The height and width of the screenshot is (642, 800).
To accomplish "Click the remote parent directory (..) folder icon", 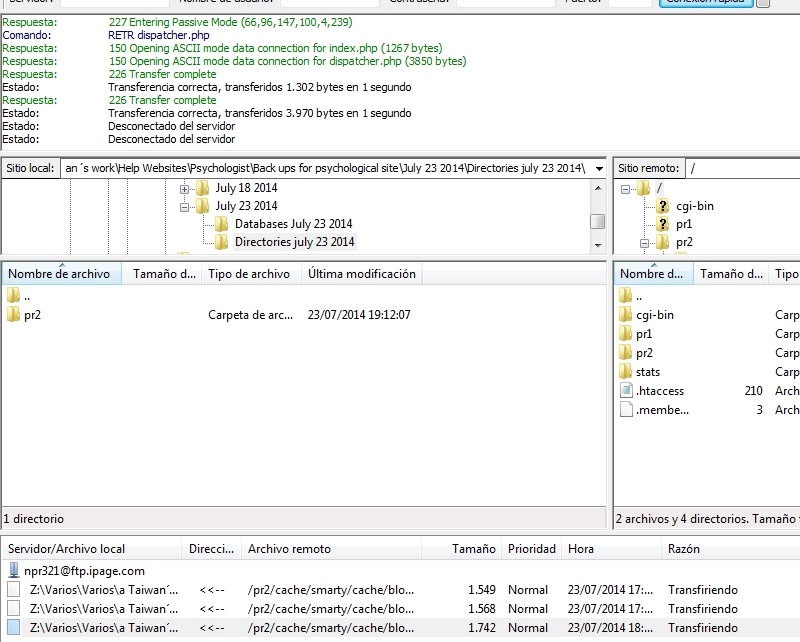I will (626, 295).
